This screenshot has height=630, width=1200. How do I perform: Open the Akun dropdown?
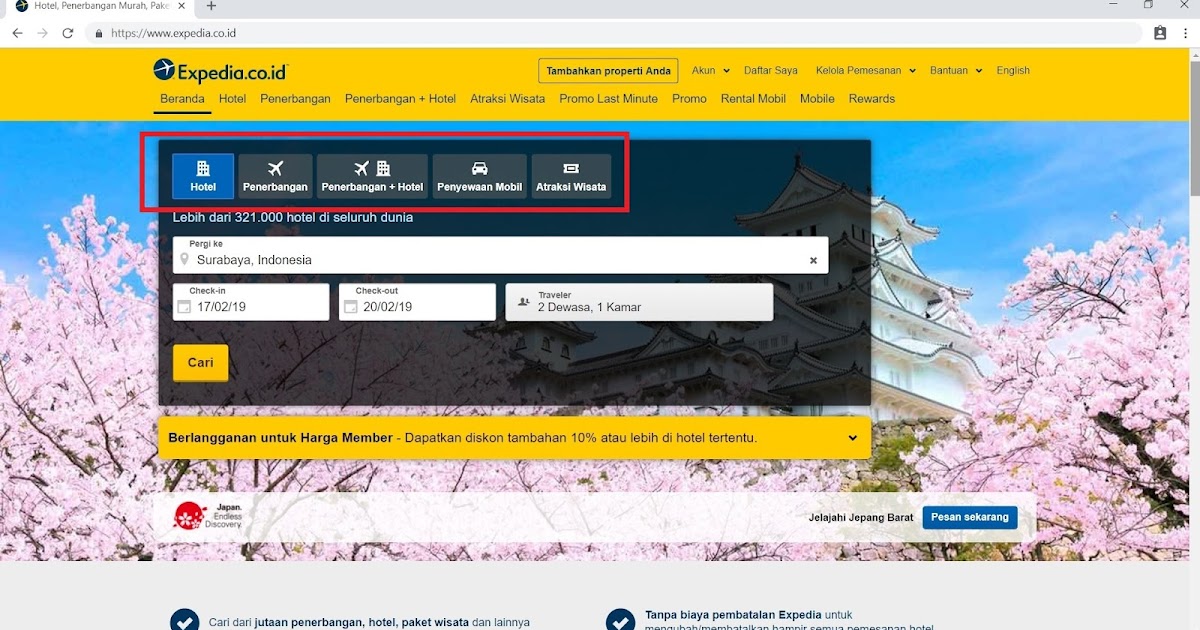click(x=710, y=71)
